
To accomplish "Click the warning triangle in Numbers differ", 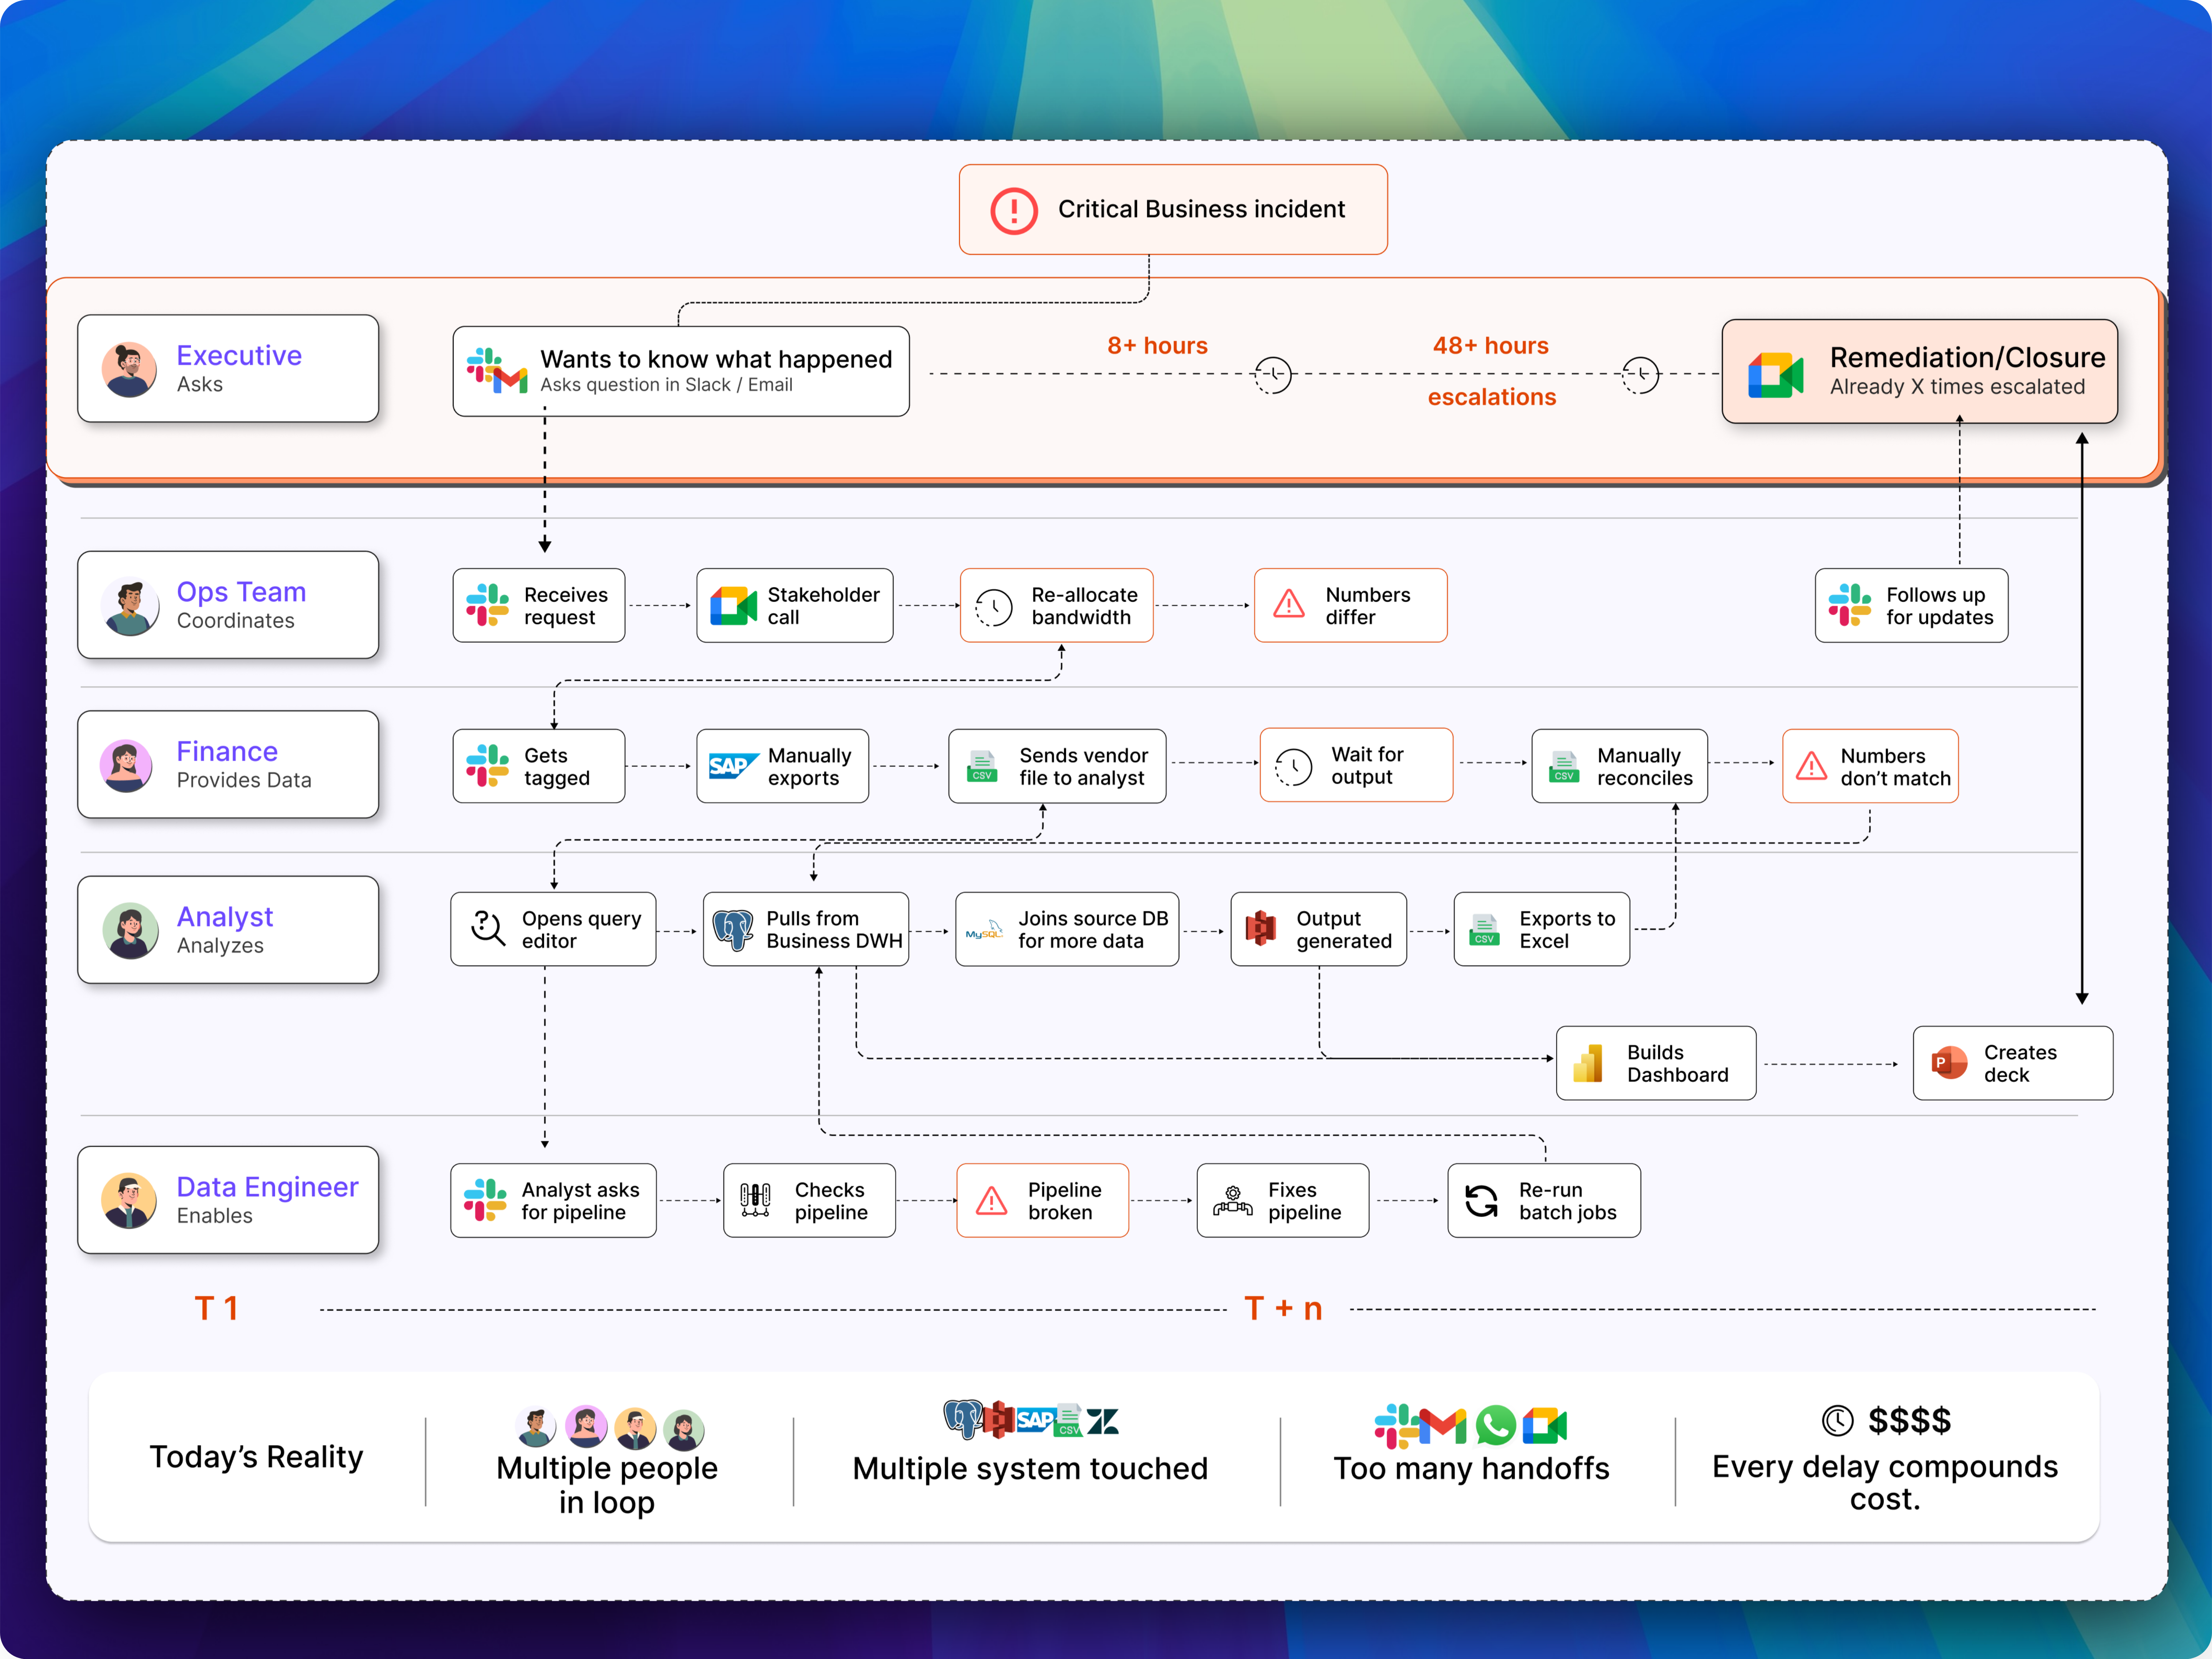I will (x=1289, y=604).
